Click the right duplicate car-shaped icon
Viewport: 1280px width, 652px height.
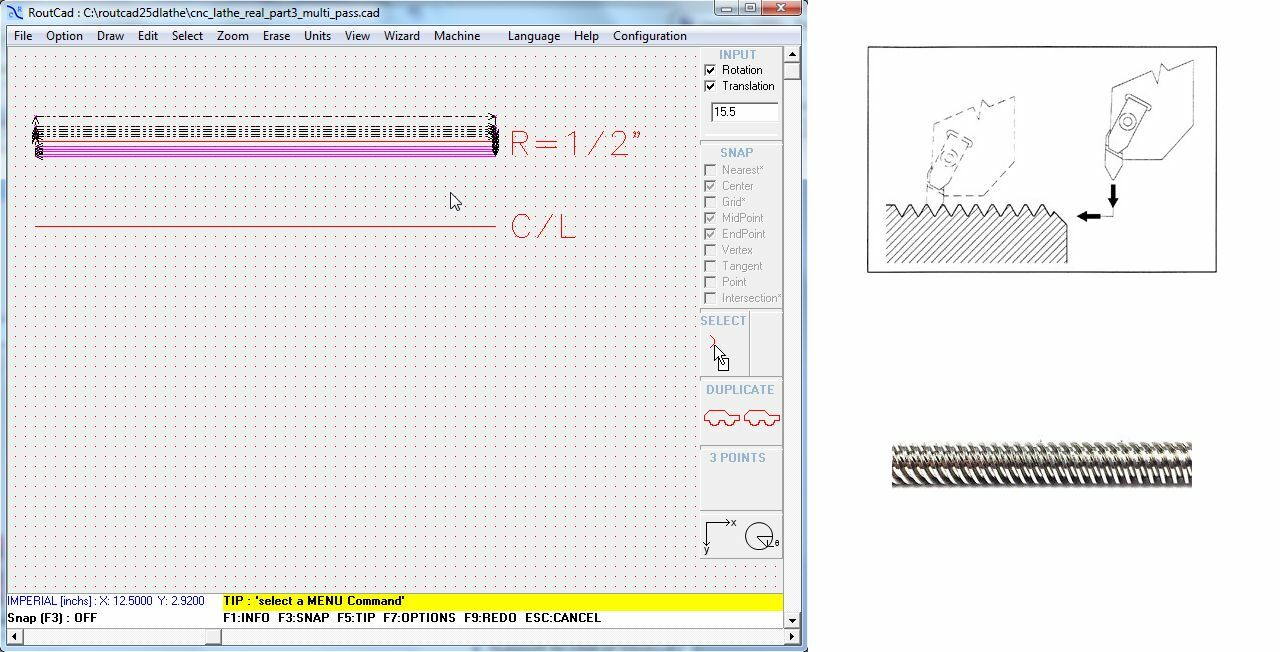click(762, 418)
